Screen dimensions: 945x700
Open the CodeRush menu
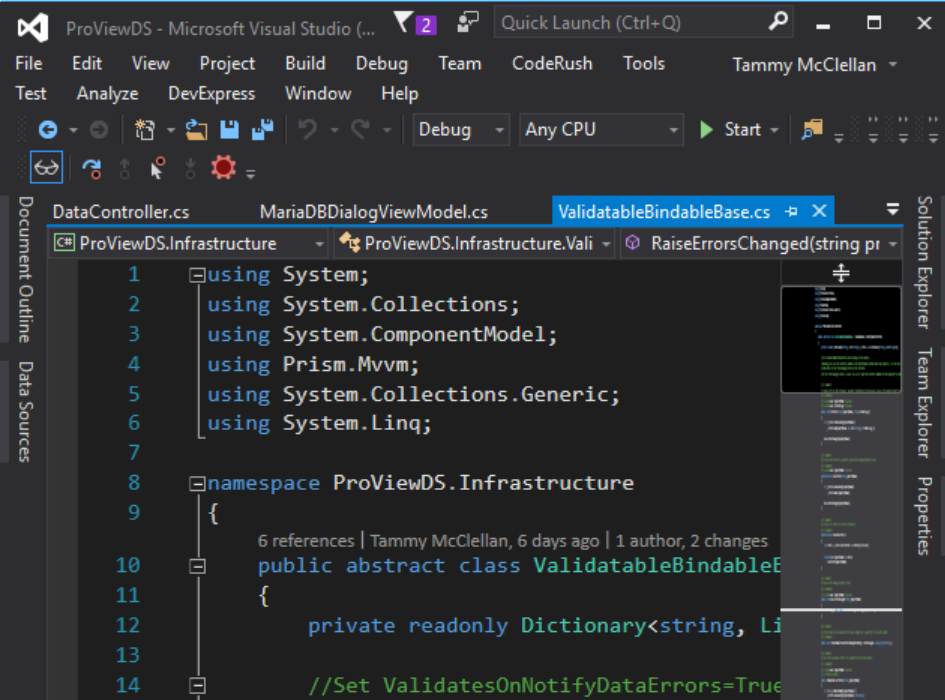point(552,63)
